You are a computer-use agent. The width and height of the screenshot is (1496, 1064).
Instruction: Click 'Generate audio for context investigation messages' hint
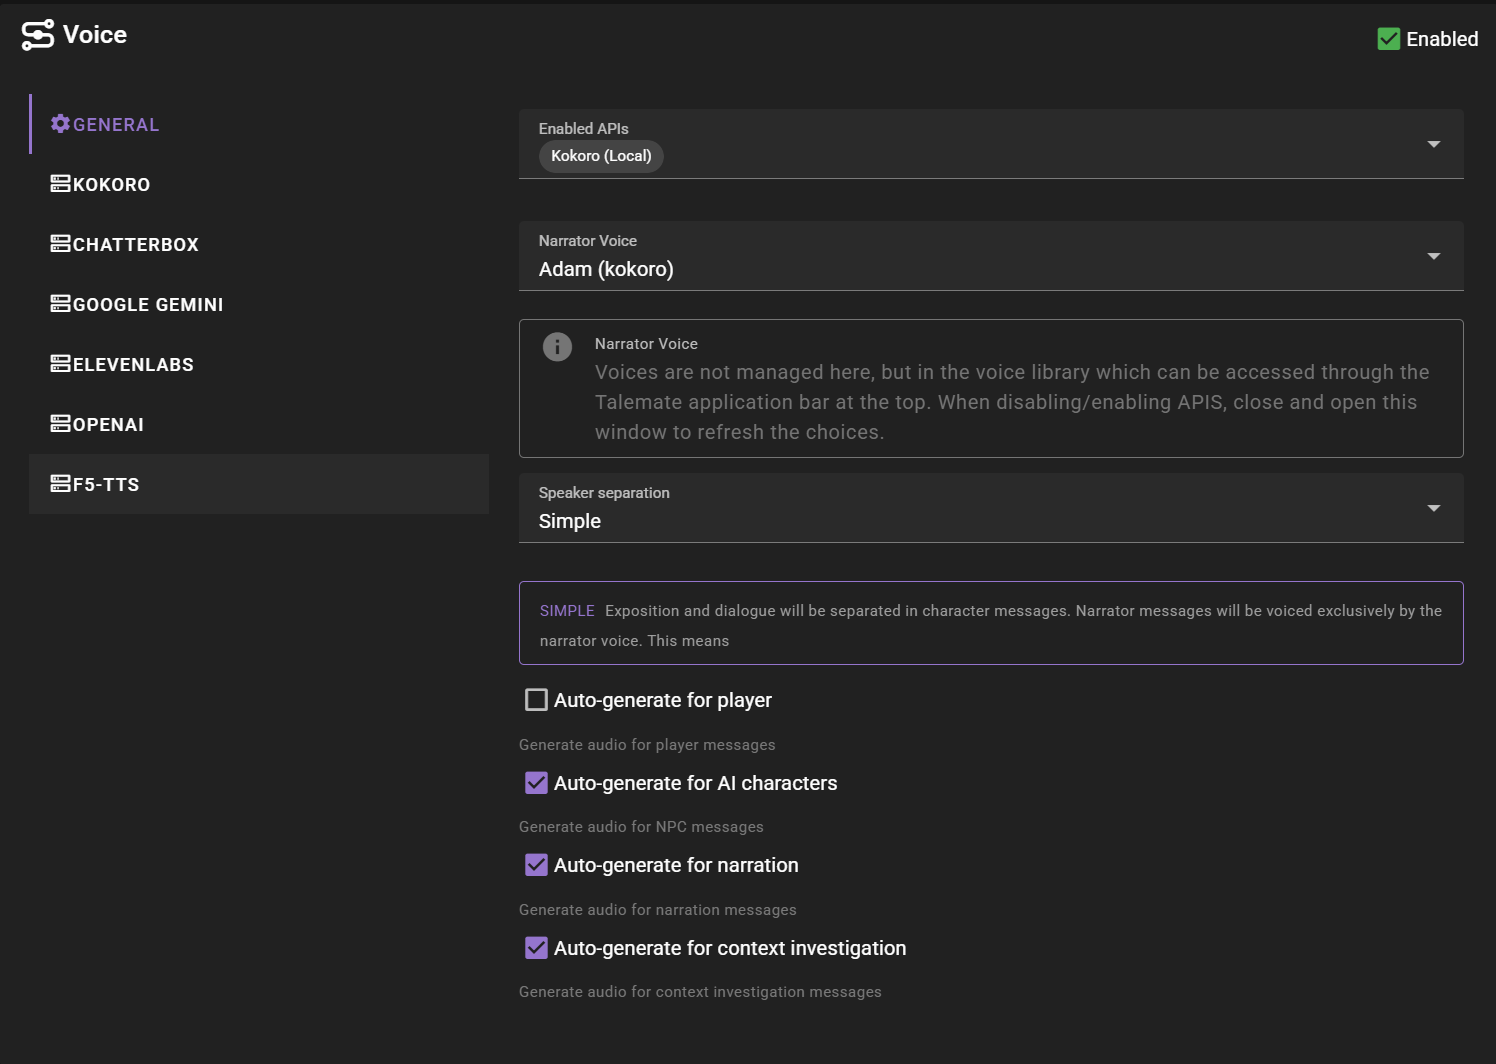(700, 992)
